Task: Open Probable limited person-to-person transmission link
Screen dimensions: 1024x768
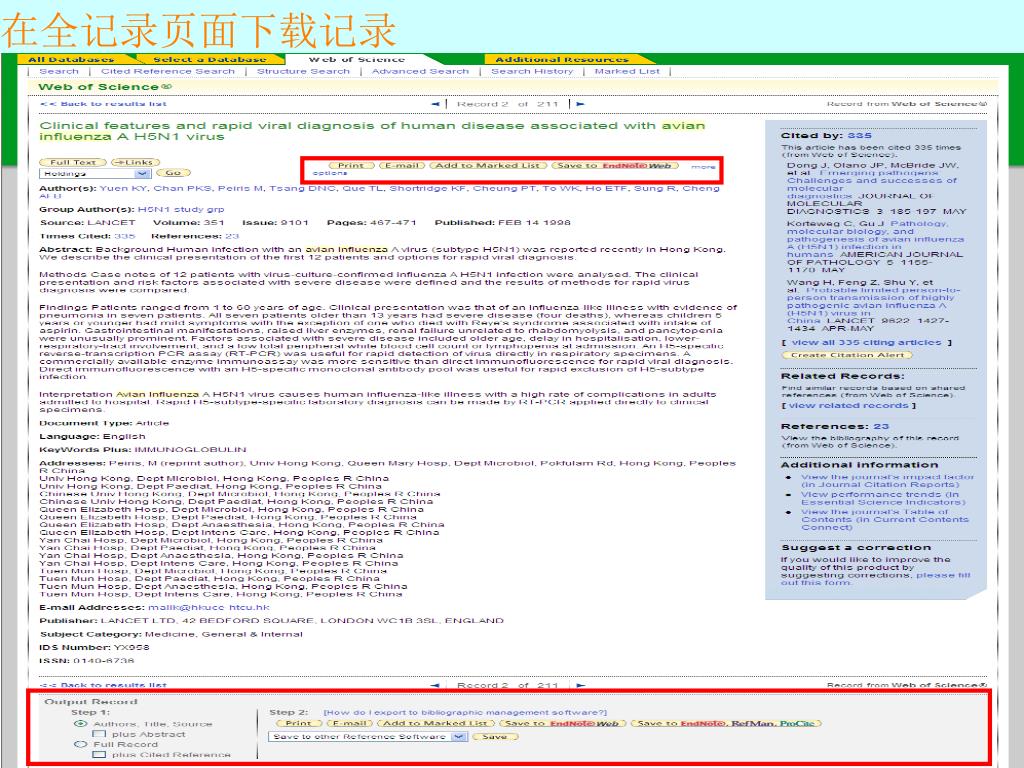Action: coord(873,305)
